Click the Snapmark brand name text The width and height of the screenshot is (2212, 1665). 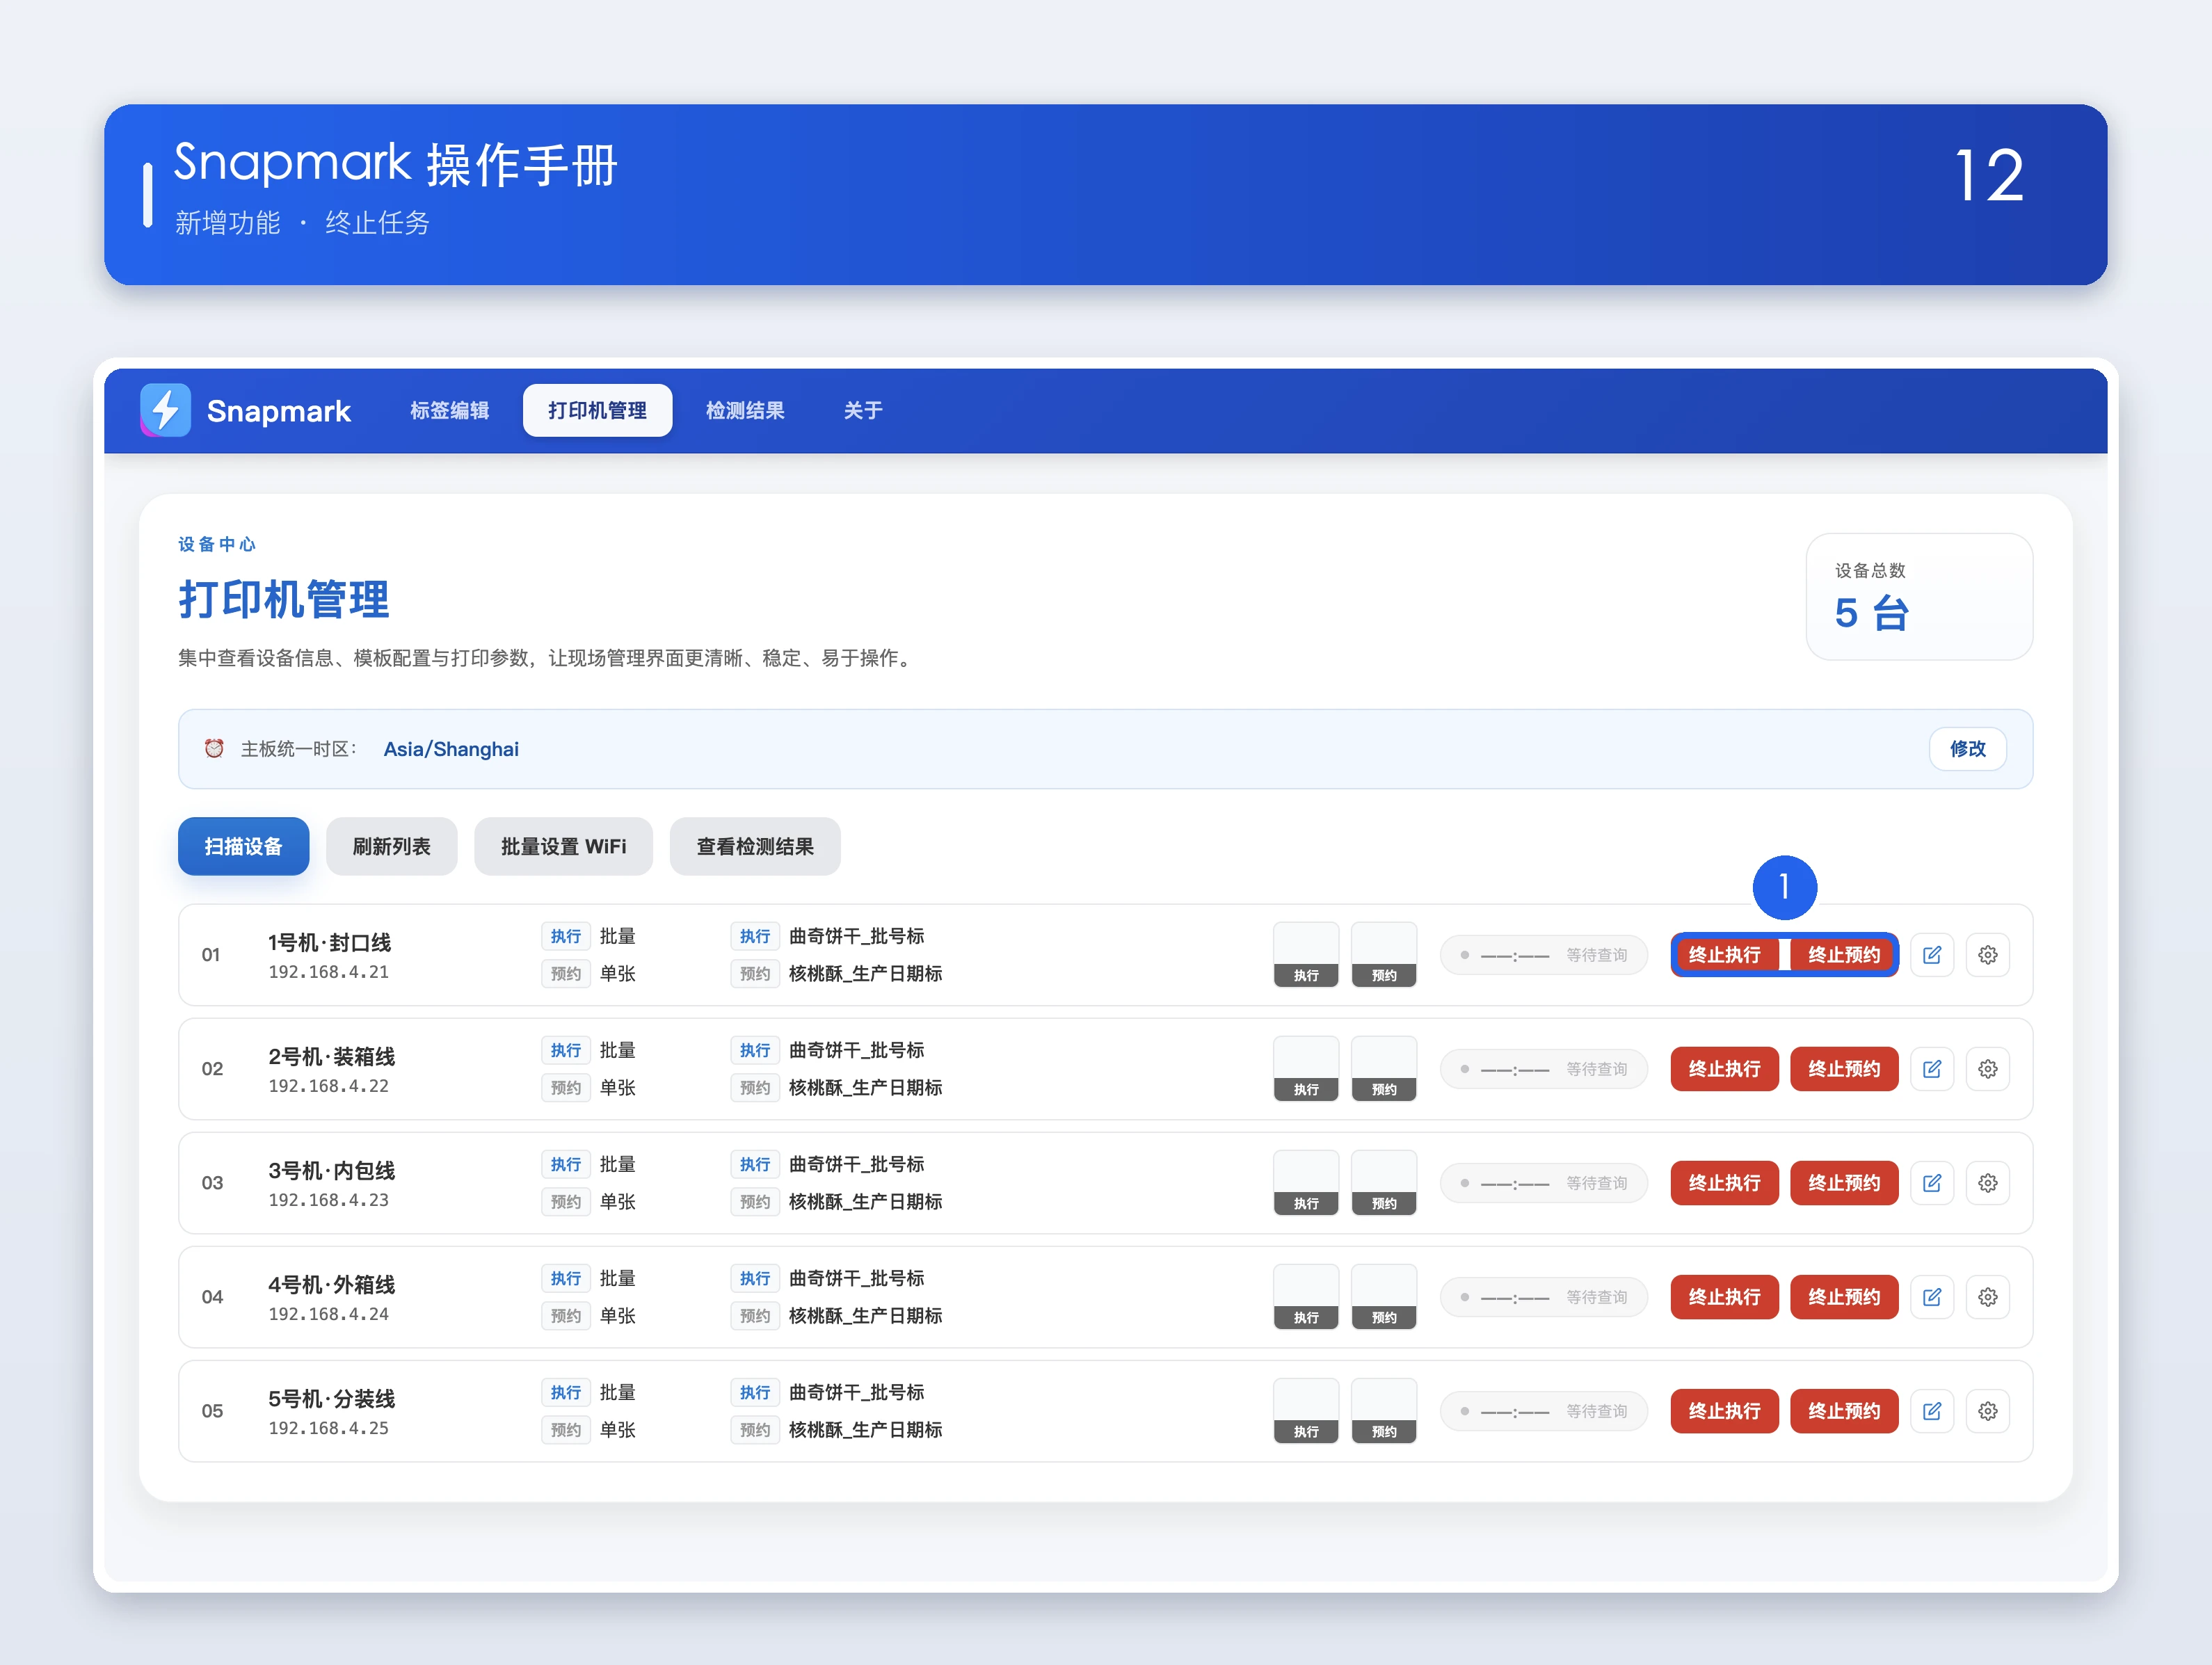tap(278, 410)
